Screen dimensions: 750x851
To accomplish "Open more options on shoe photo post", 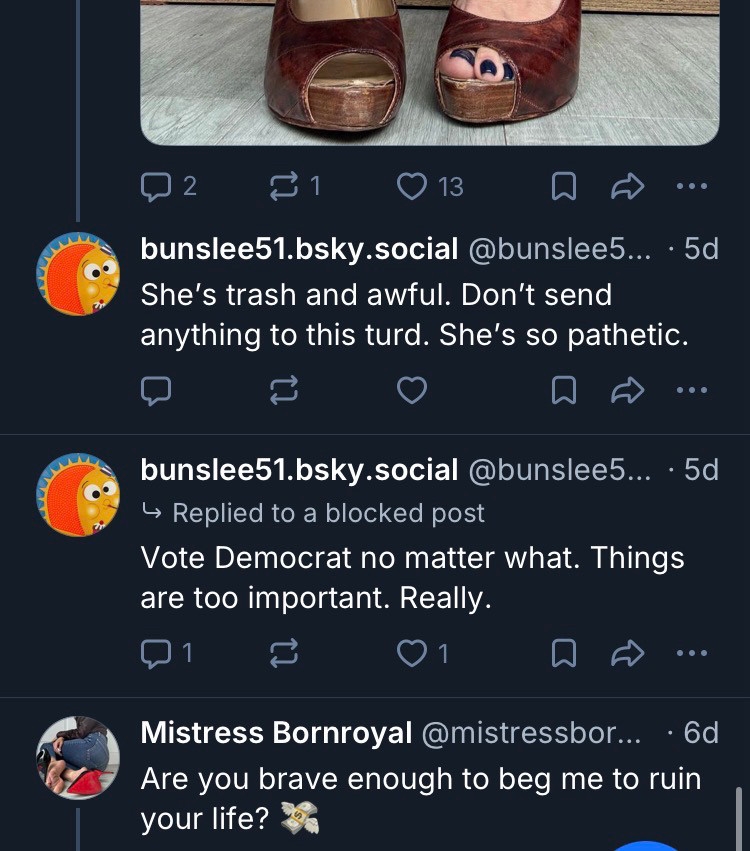I will 691,186.
